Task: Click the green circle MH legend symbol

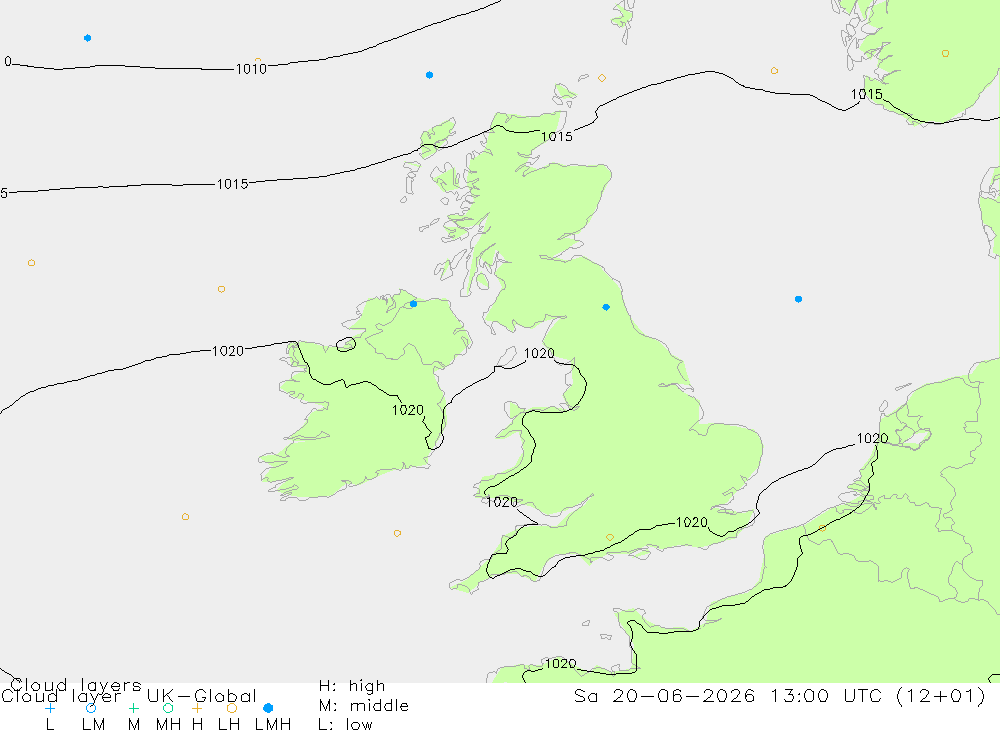Action: coord(168,708)
